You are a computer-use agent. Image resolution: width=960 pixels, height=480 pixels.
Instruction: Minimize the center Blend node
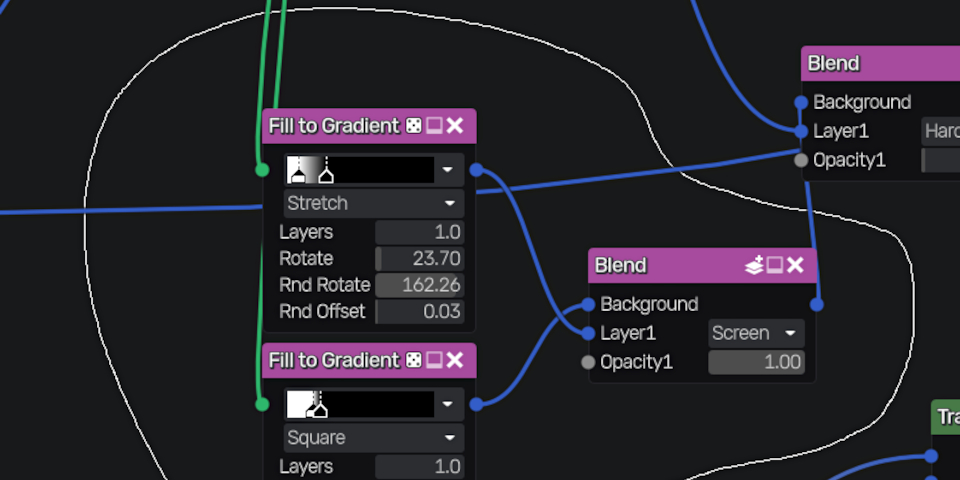[775, 266]
